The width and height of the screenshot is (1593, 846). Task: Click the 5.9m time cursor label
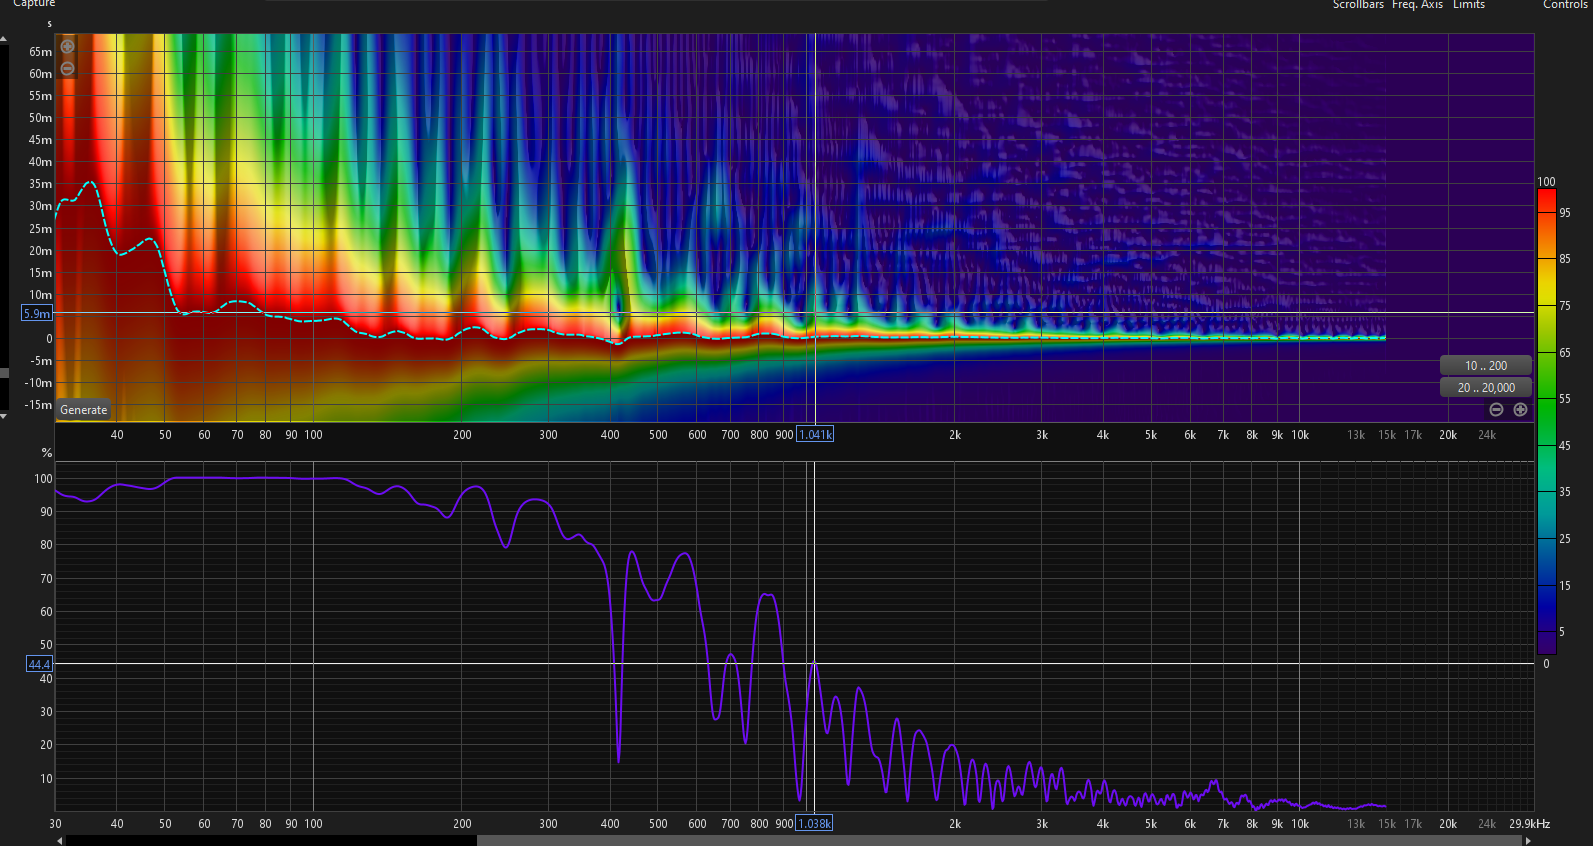(x=37, y=314)
